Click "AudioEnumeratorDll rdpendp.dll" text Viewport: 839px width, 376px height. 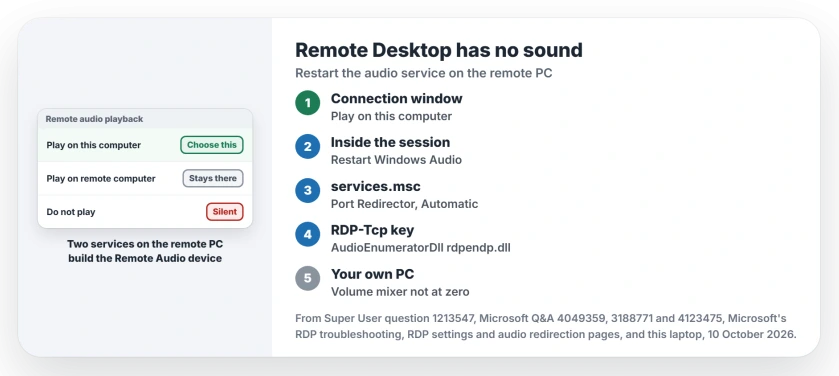[421, 248]
